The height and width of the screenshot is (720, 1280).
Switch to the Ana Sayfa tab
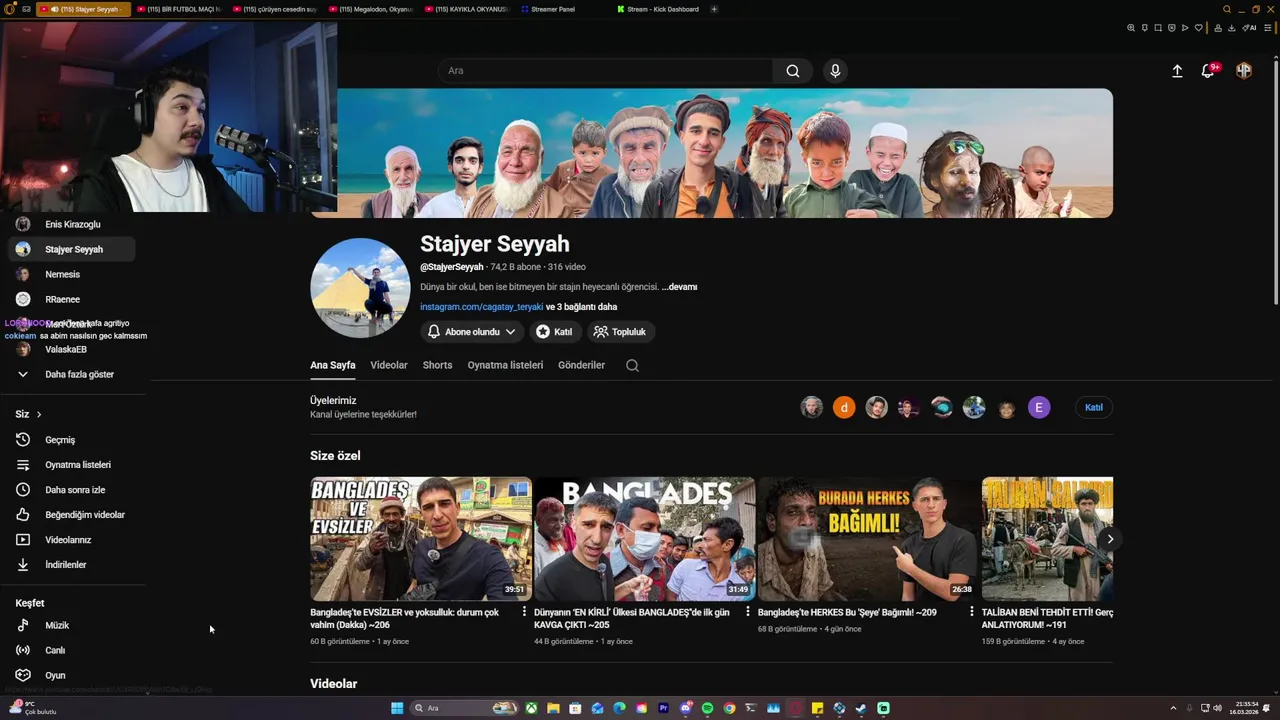[x=333, y=365]
